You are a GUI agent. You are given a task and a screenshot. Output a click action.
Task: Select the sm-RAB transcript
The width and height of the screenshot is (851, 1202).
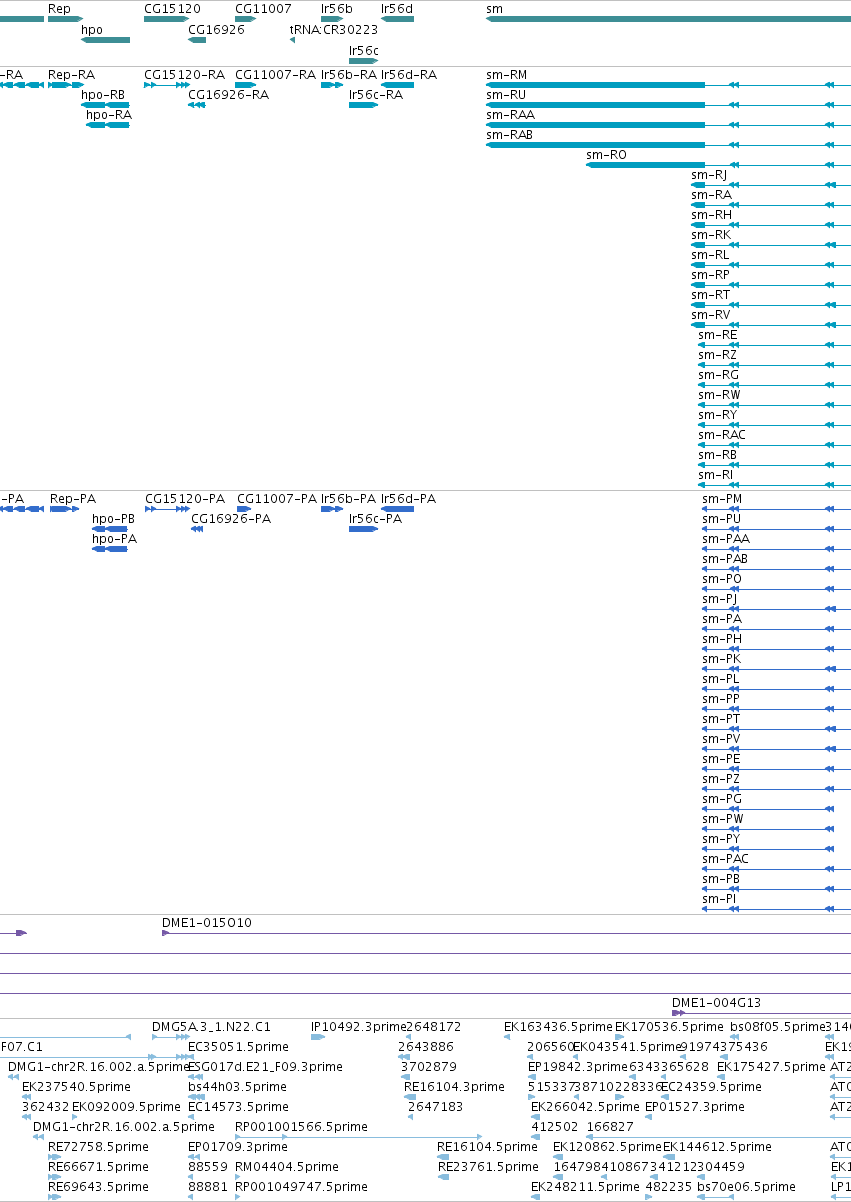click(668, 145)
